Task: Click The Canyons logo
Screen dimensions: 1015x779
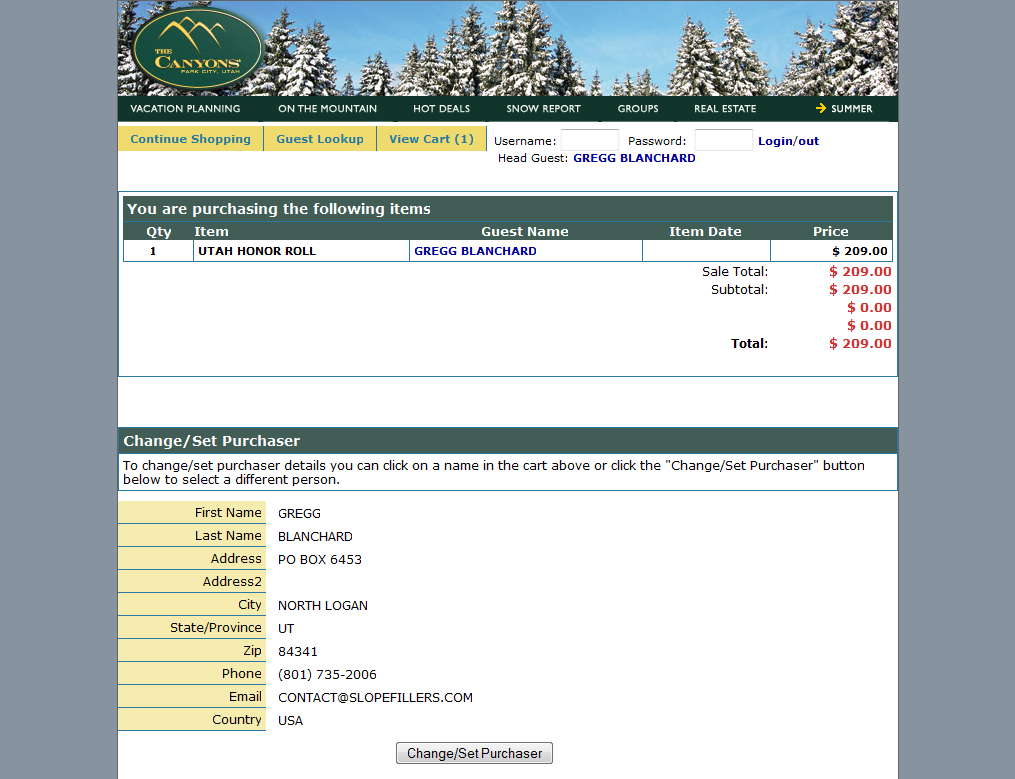Action: [x=197, y=49]
